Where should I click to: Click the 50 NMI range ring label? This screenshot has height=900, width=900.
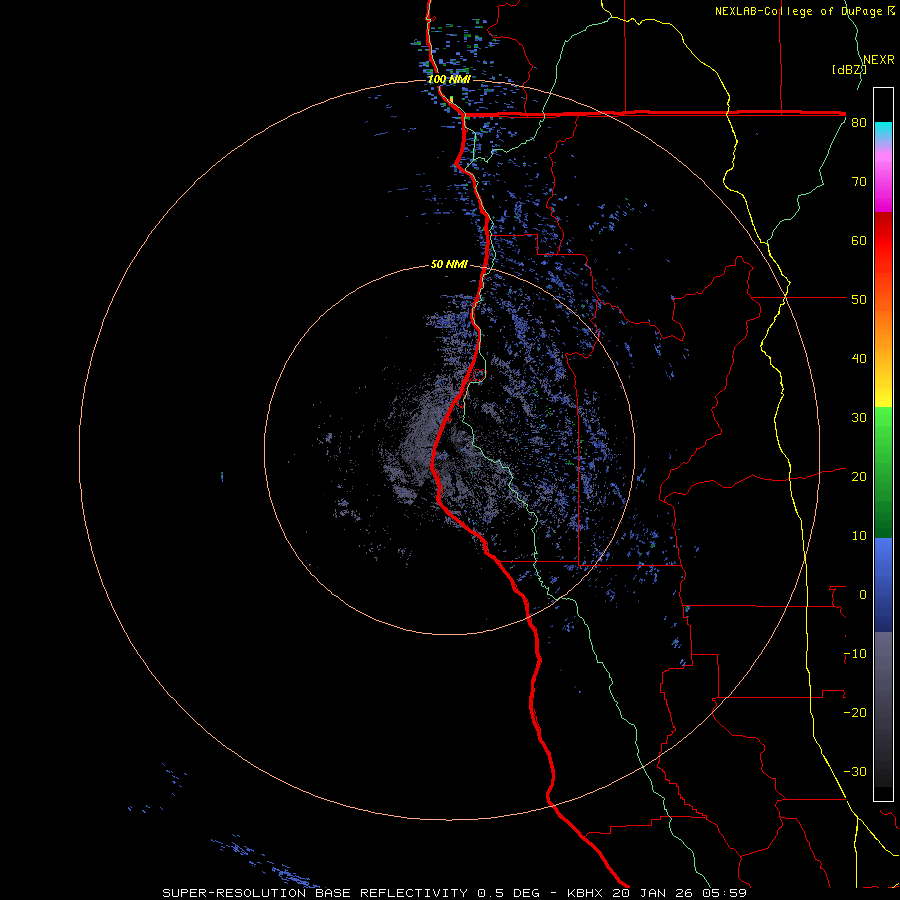(x=449, y=265)
